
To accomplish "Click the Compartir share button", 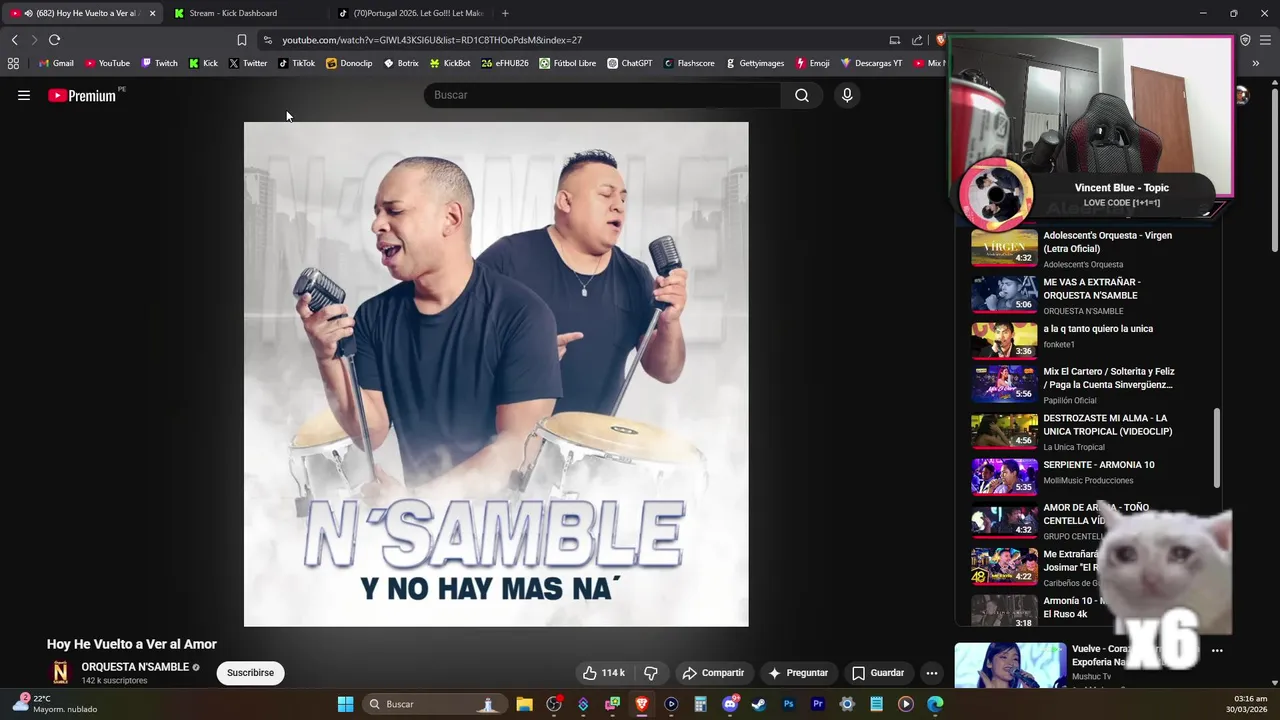I will tap(713, 673).
